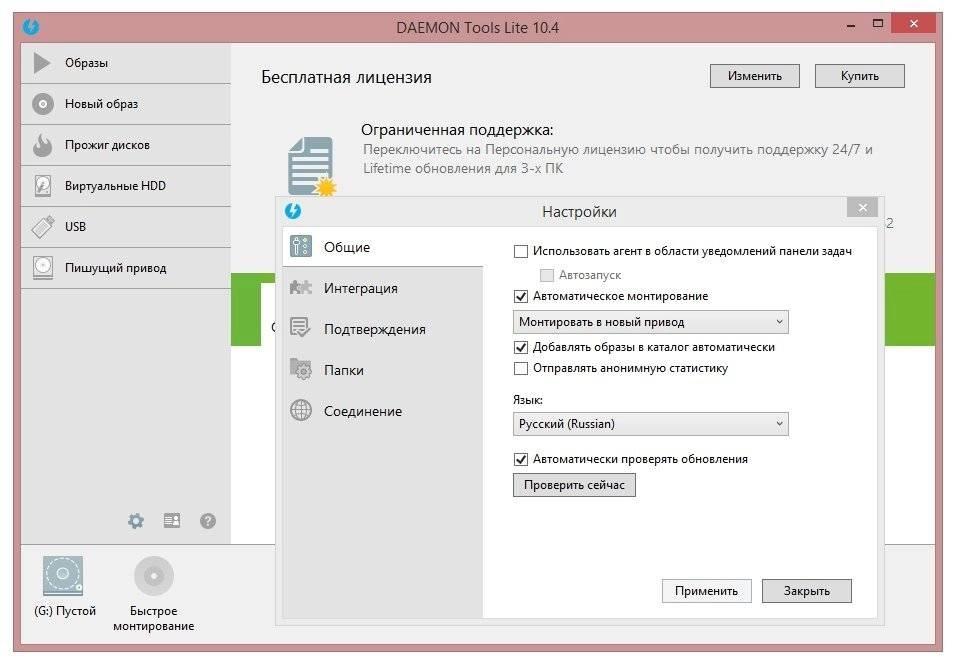Select the (G:) Пустой virtual drive icon
The height and width of the screenshot is (671, 960).
(x=63, y=575)
